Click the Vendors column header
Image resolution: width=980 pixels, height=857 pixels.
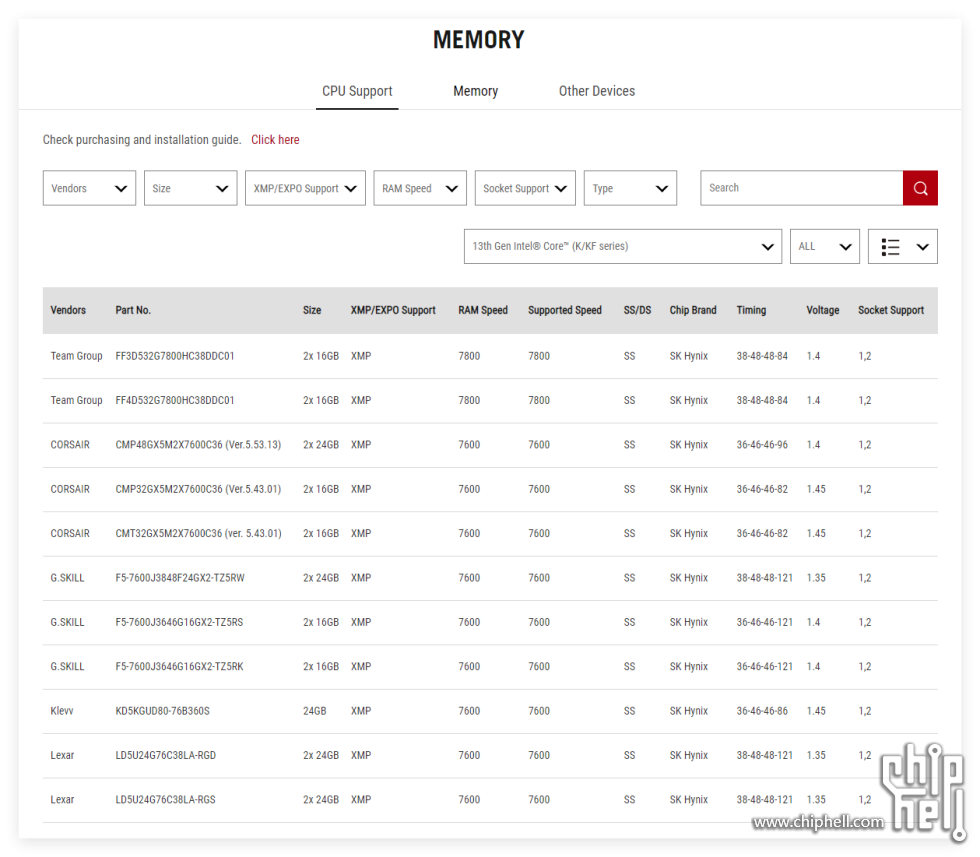click(68, 310)
